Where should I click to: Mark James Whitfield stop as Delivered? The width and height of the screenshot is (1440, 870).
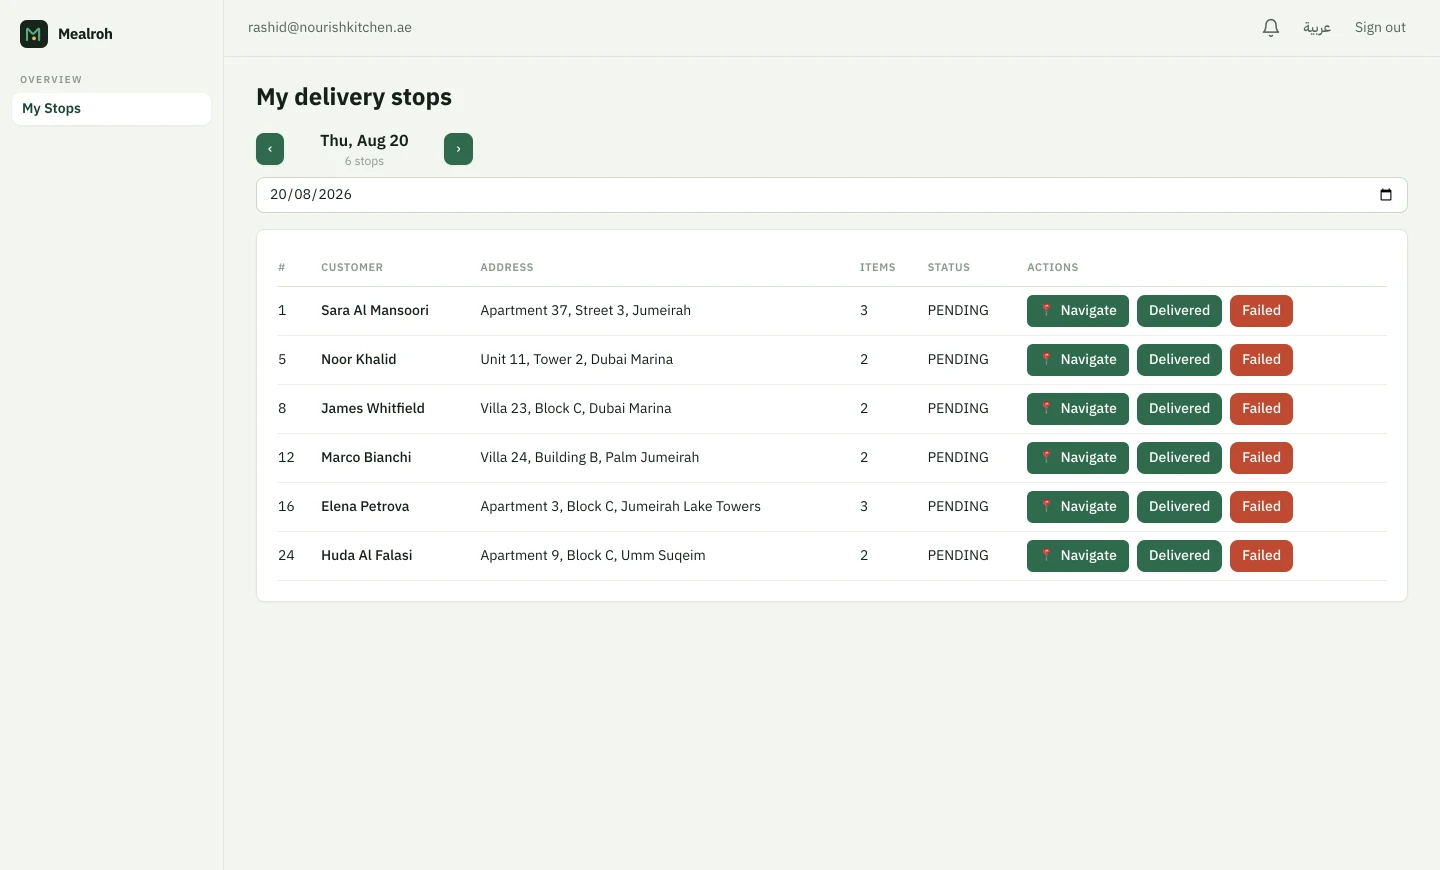click(x=1179, y=409)
